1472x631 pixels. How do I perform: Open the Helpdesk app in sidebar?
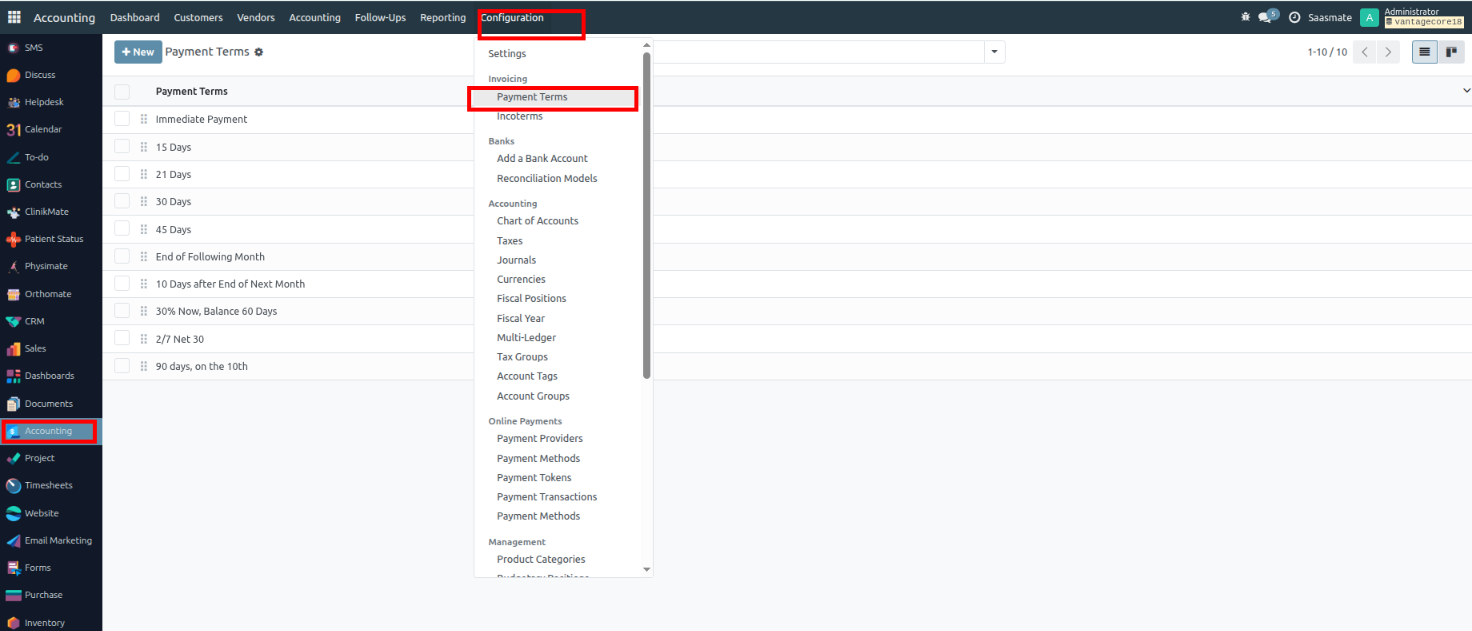(x=42, y=102)
